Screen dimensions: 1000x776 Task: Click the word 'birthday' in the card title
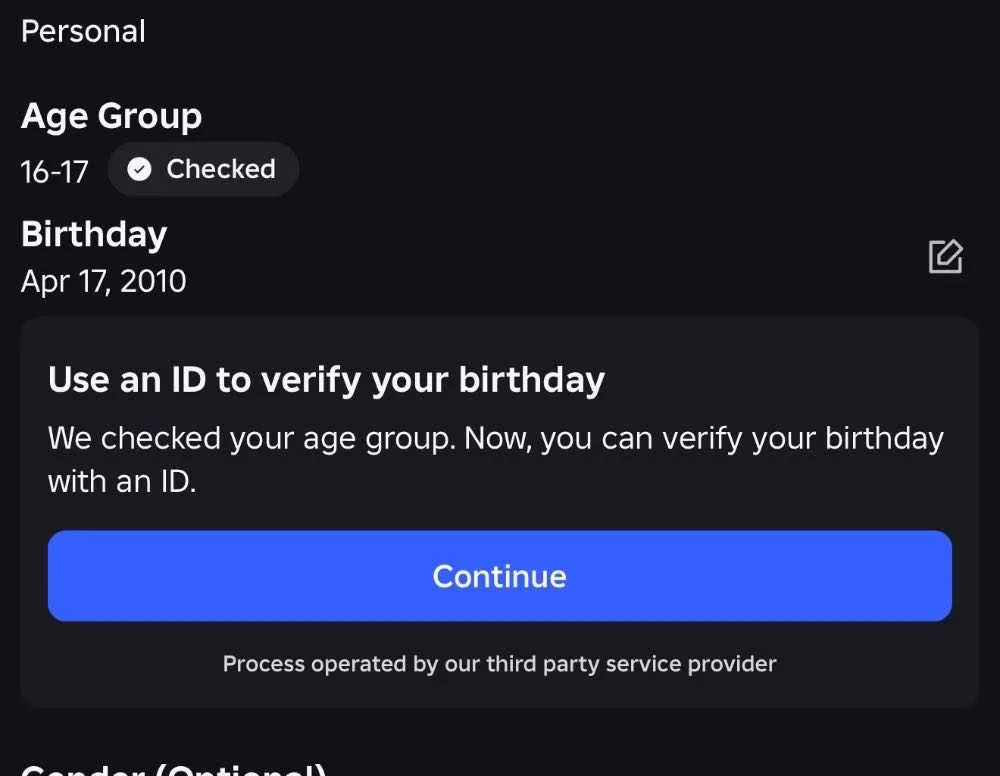pyautogui.click(x=531, y=381)
